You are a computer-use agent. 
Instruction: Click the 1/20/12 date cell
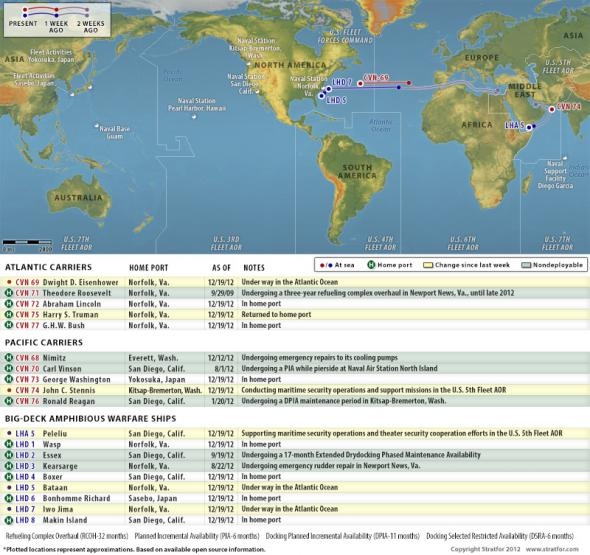(x=222, y=401)
